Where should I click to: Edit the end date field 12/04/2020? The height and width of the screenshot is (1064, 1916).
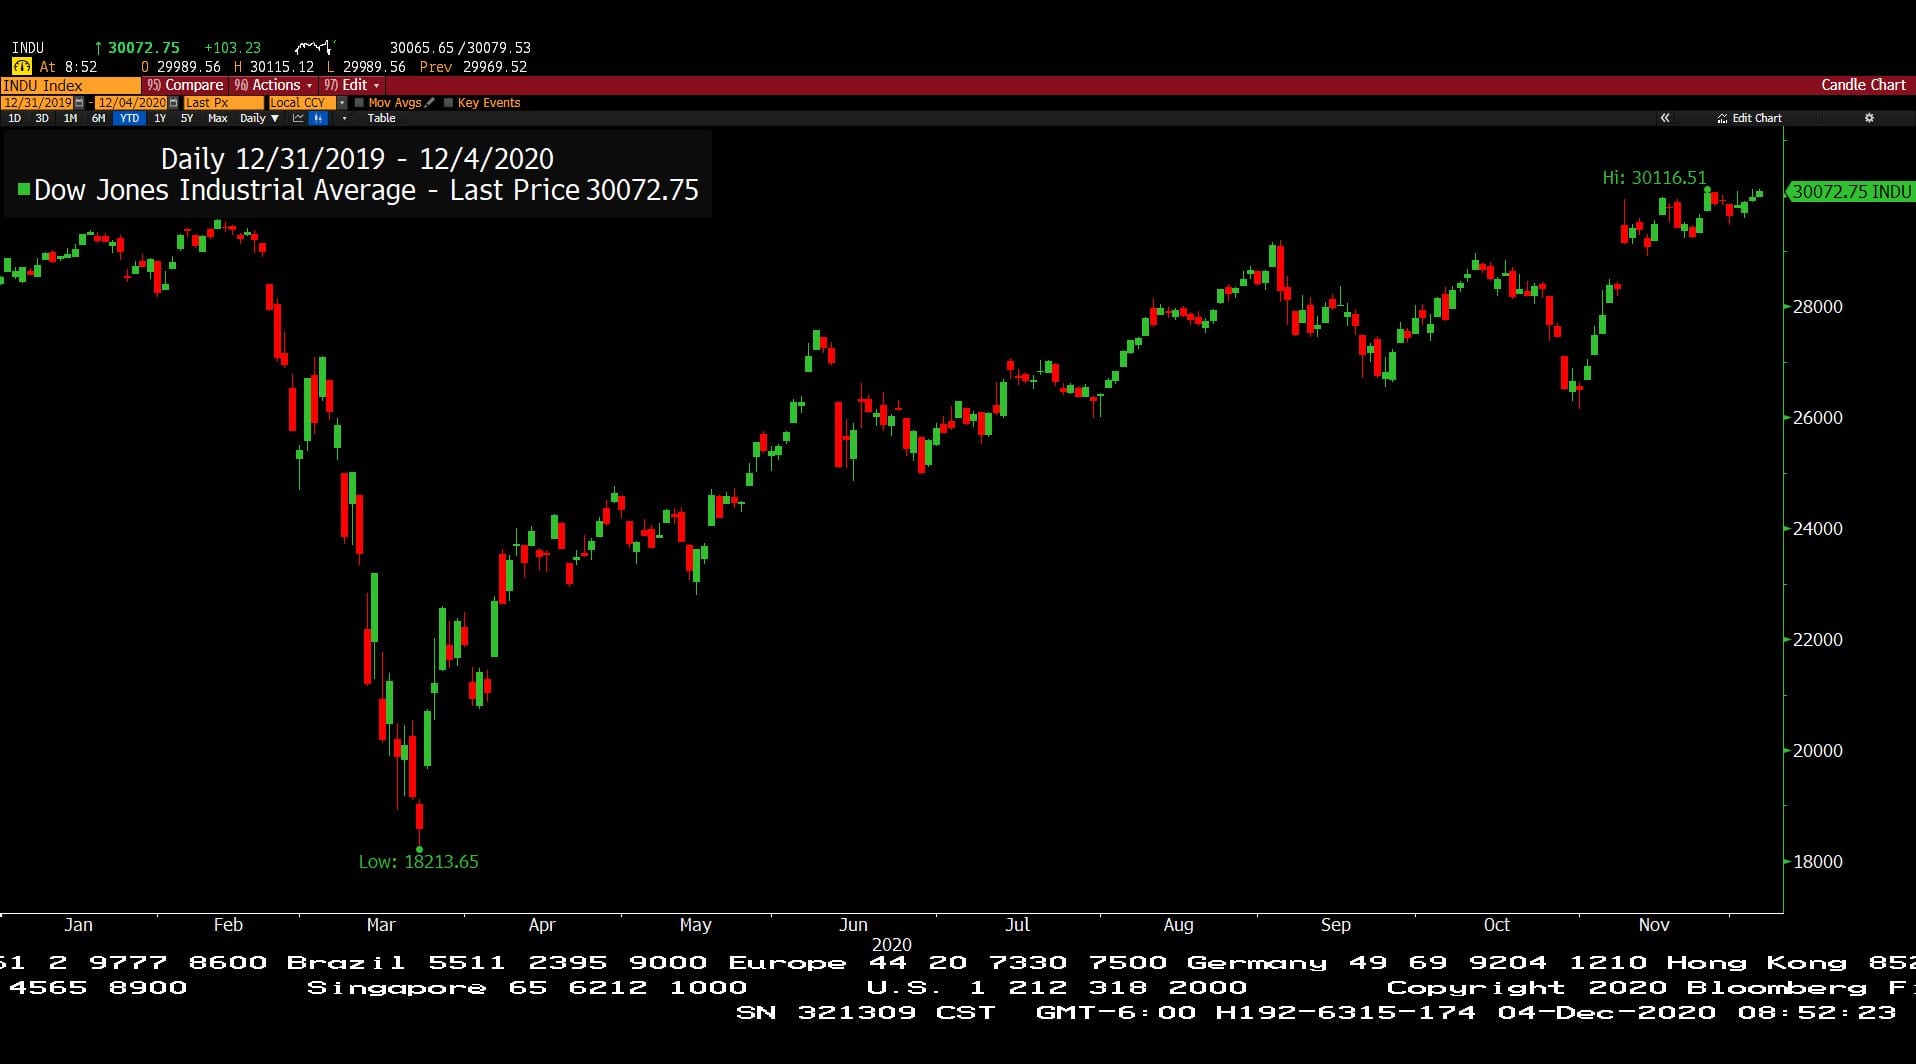point(131,103)
